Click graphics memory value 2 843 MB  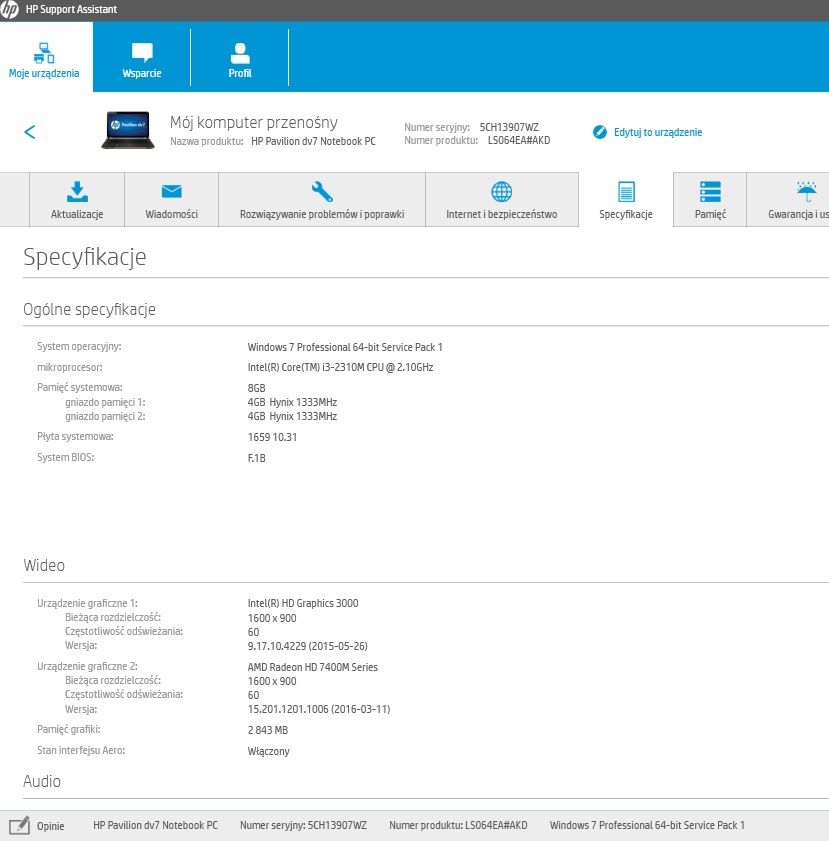click(268, 730)
